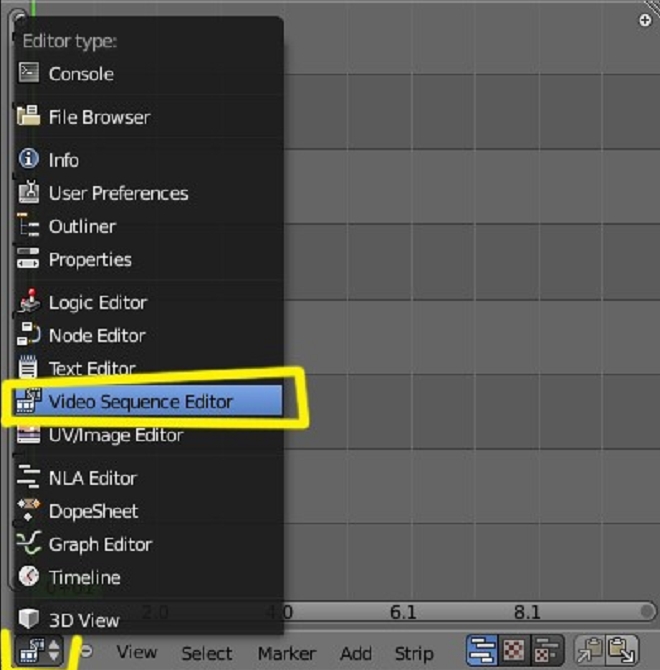Viewport: 660px width, 670px height.
Task: Open editor type selector dropdown
Action: (39, 650)
